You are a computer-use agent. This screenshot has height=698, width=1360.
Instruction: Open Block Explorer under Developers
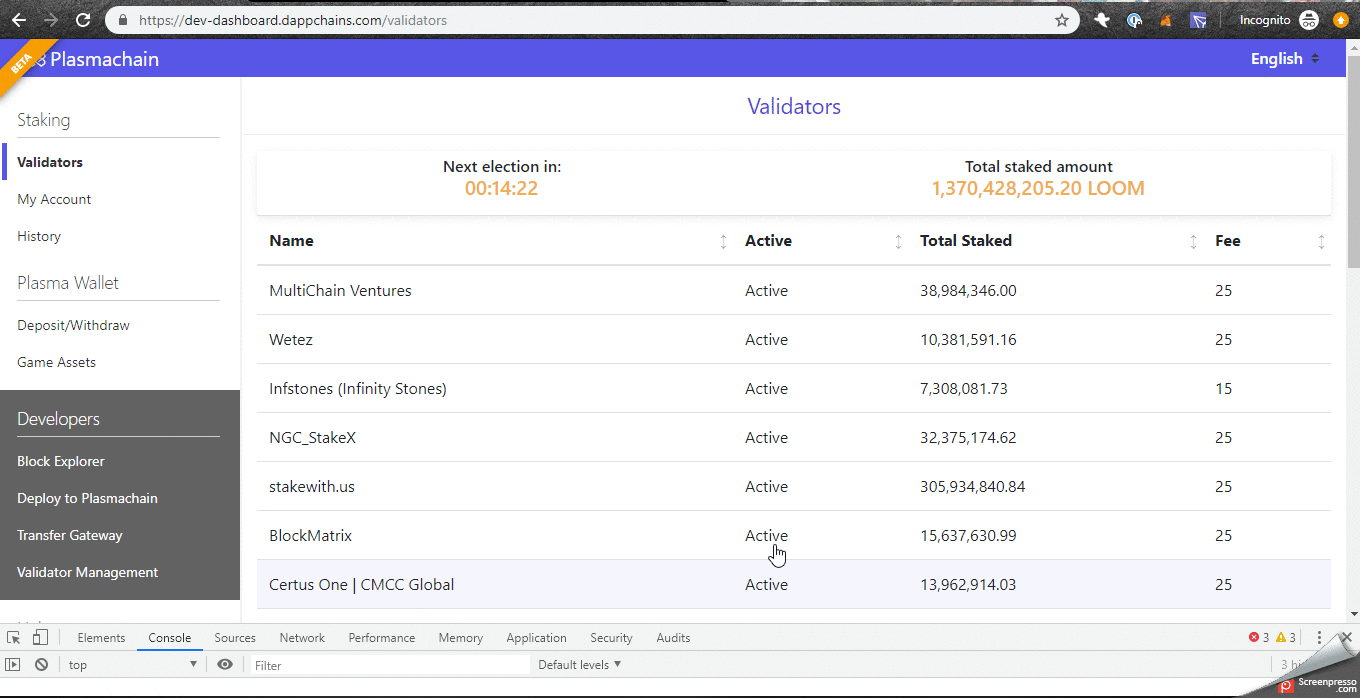[x=59, y=461]
